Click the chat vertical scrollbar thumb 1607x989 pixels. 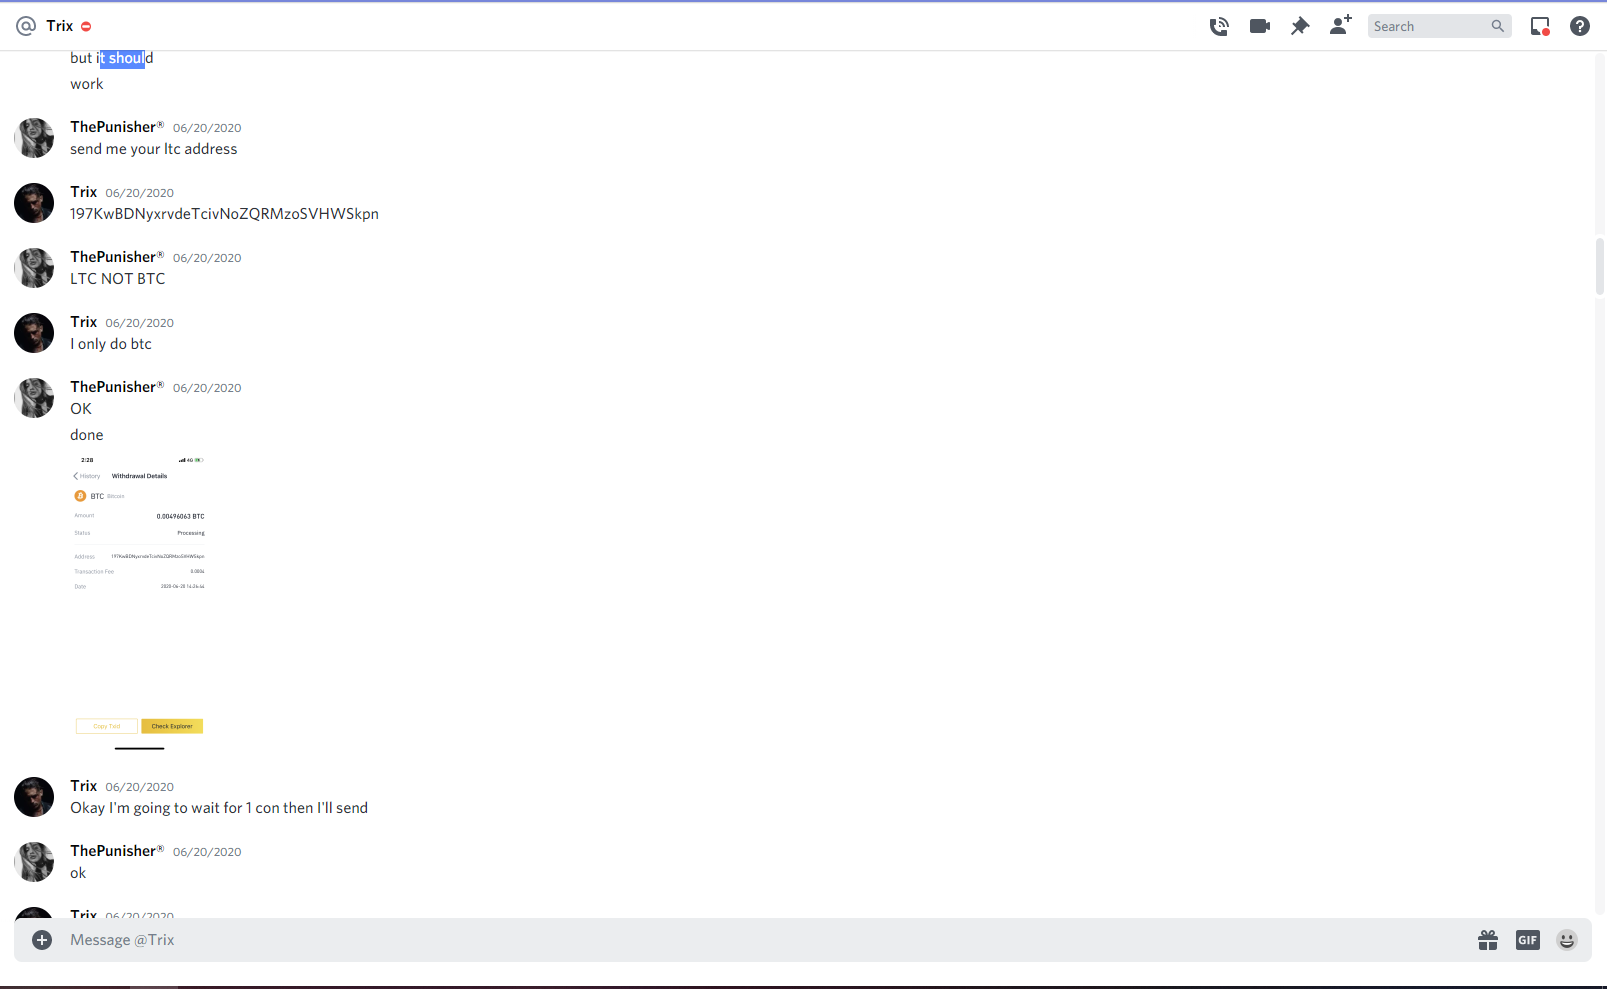(1600, 266)
